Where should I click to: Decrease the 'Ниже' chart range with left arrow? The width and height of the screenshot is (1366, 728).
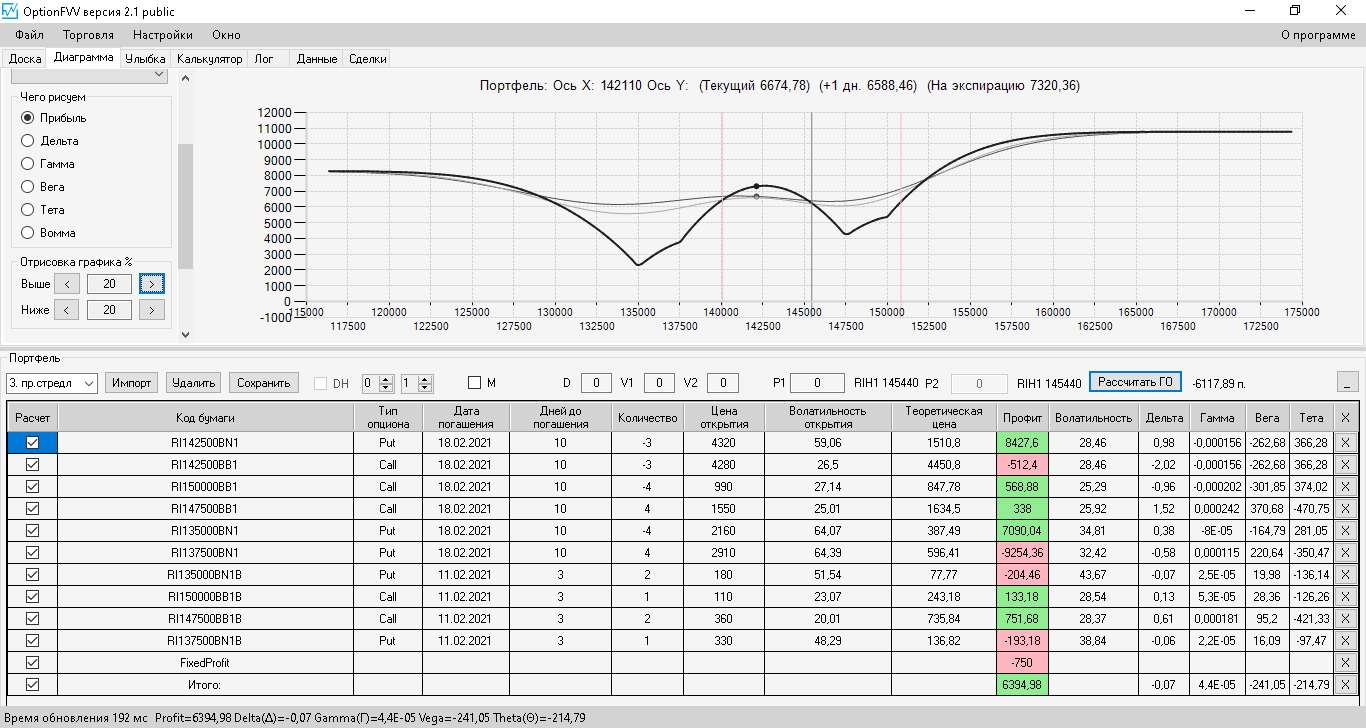(66, 310)
